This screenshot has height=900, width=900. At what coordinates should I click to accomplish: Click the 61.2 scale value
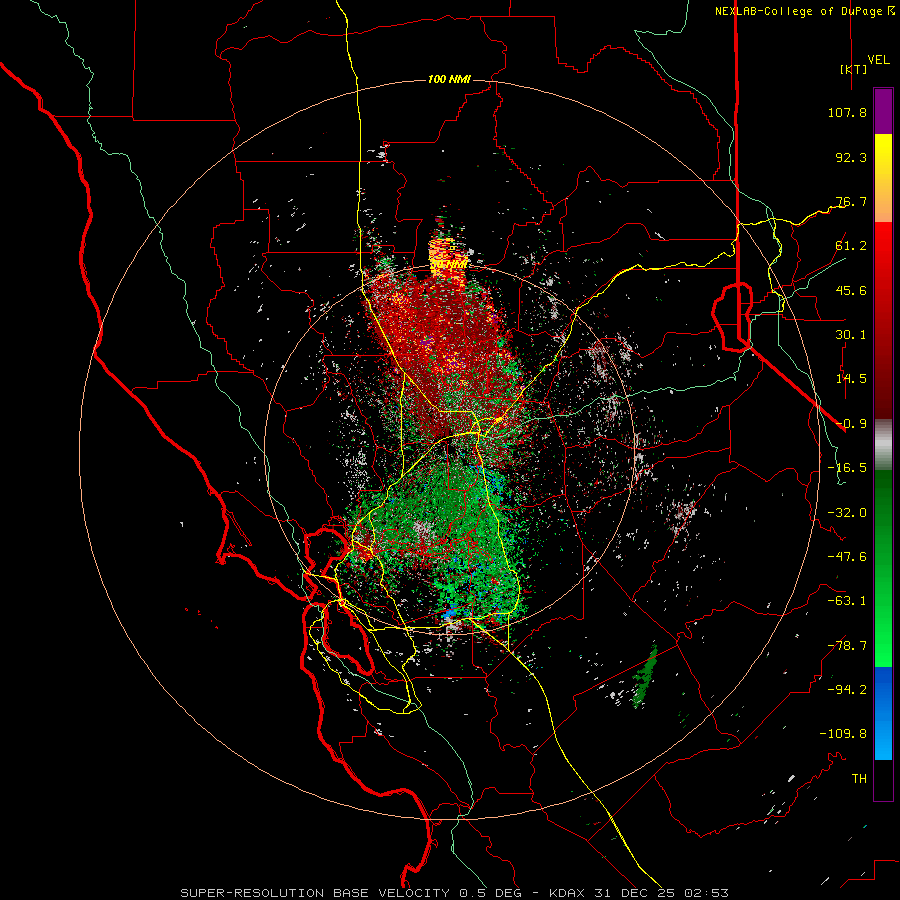[851, 246]
